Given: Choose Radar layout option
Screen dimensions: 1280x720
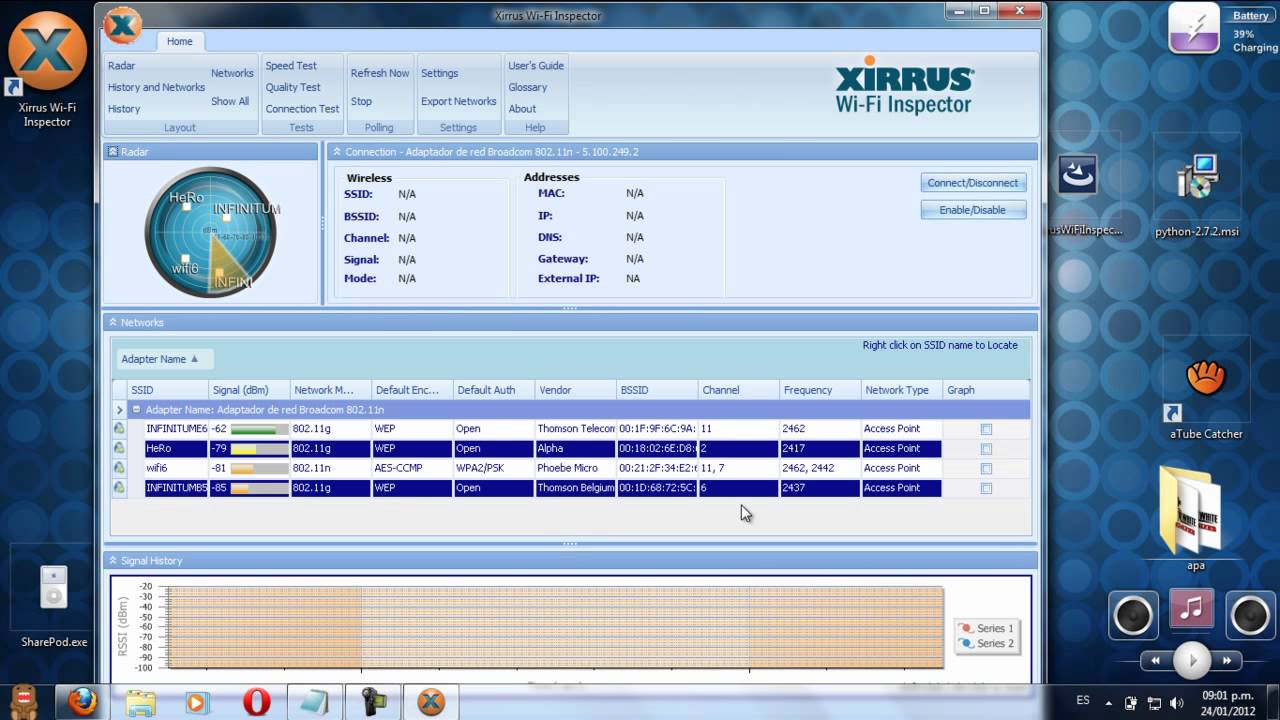Looking at the screenshot, I should pos(121,66).
